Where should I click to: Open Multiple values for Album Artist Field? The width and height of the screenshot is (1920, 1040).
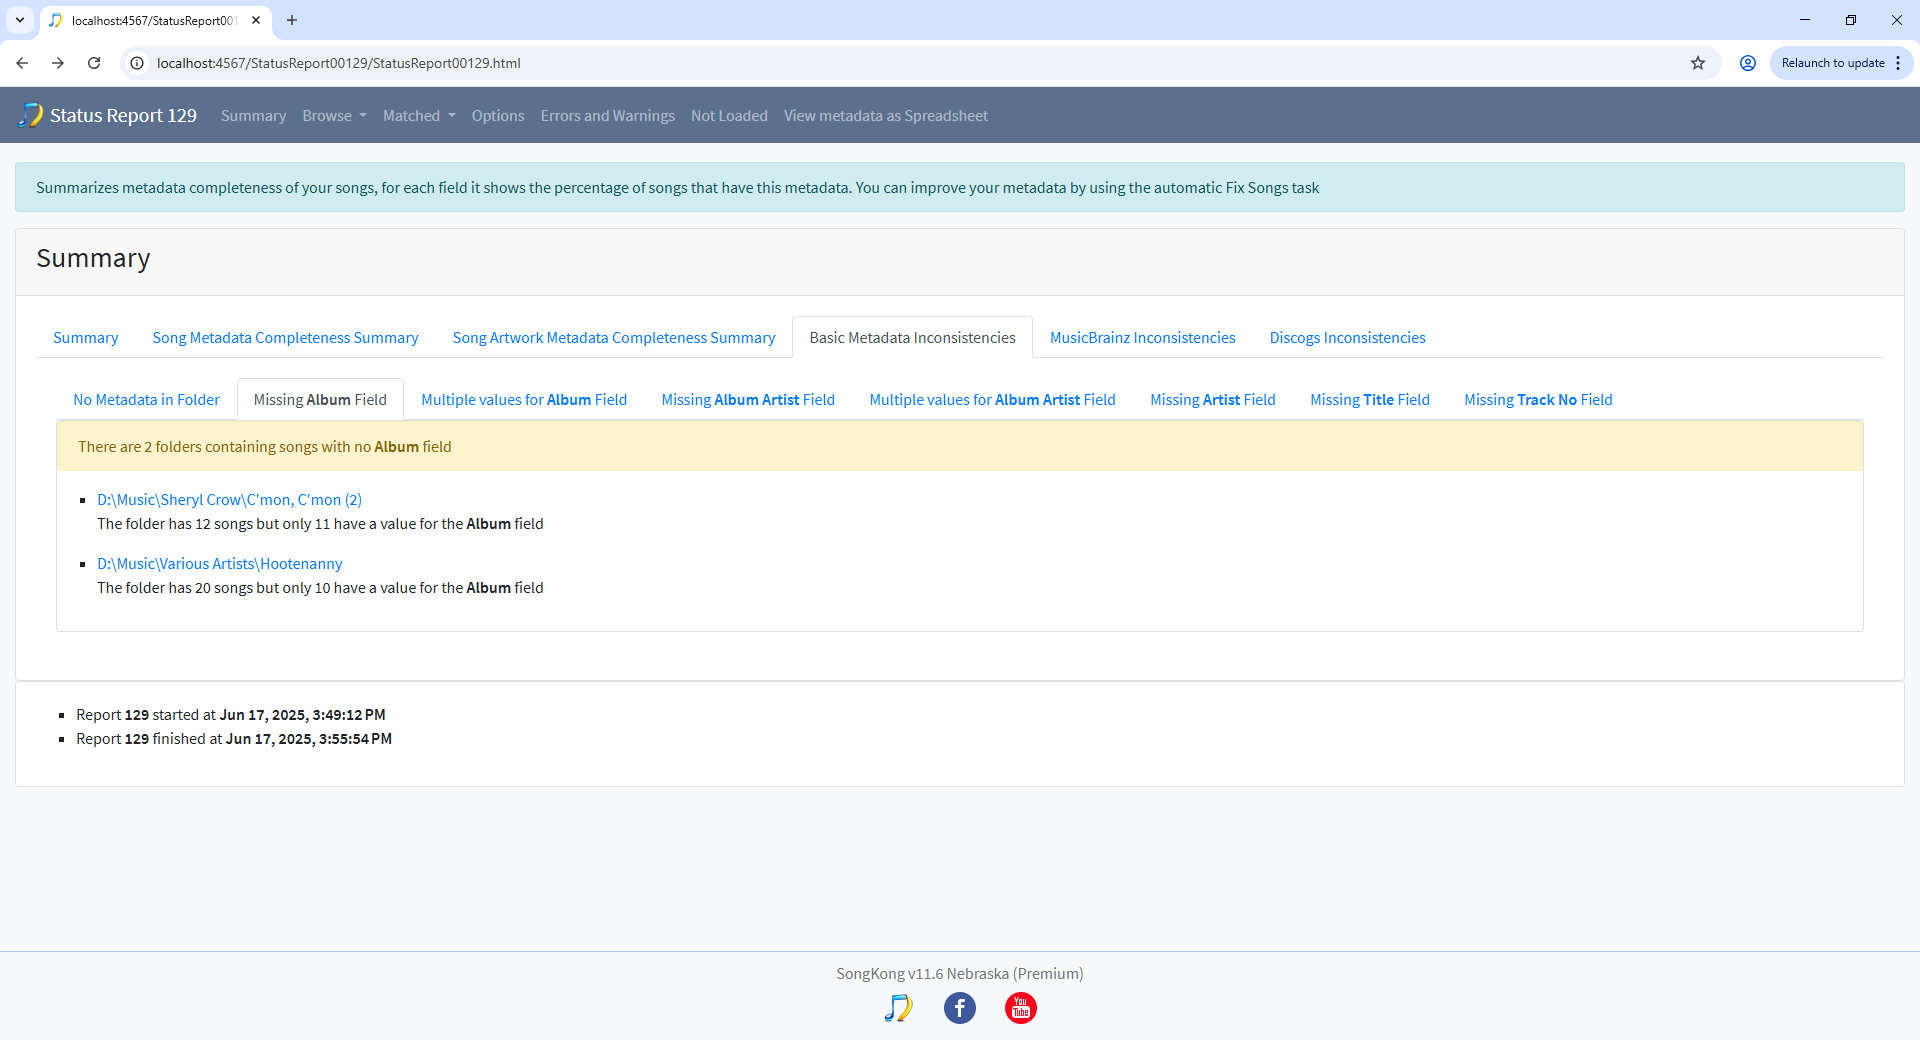[992, 400]
